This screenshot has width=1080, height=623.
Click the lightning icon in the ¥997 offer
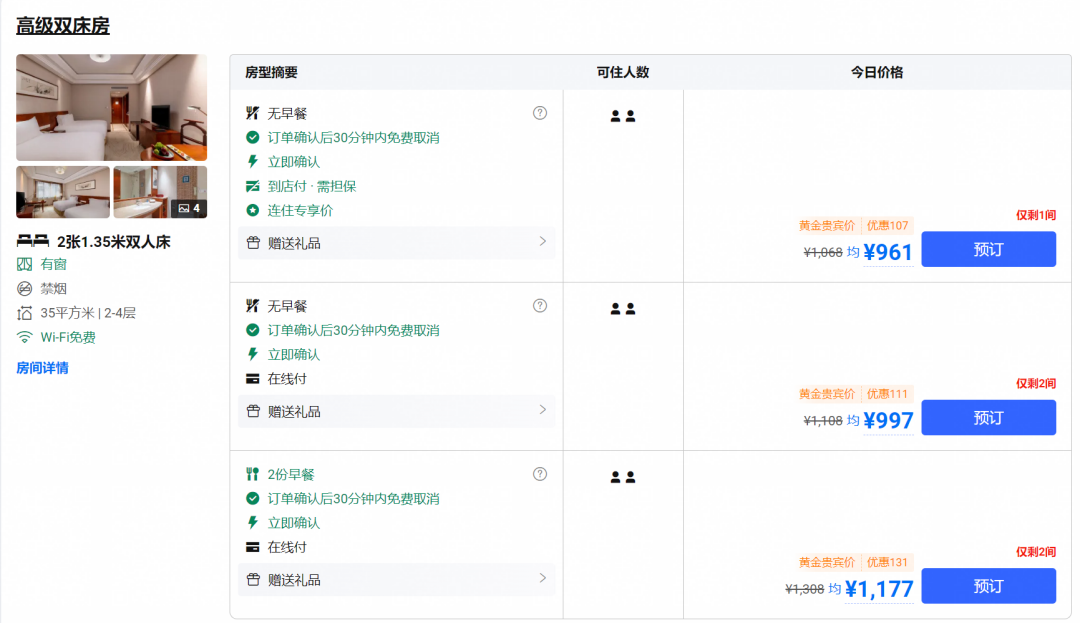(x=253, y=354)
